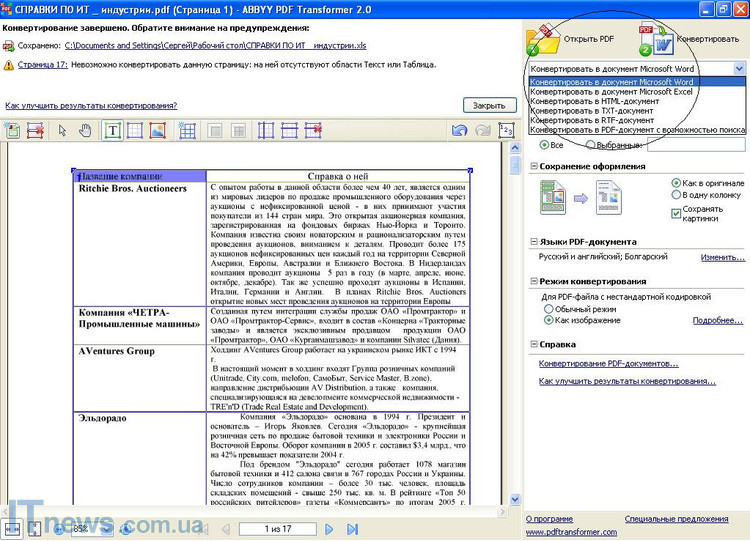Select the Выбранные pages radio button
Viewport: 750px width, 541px height.
point(591,144)
